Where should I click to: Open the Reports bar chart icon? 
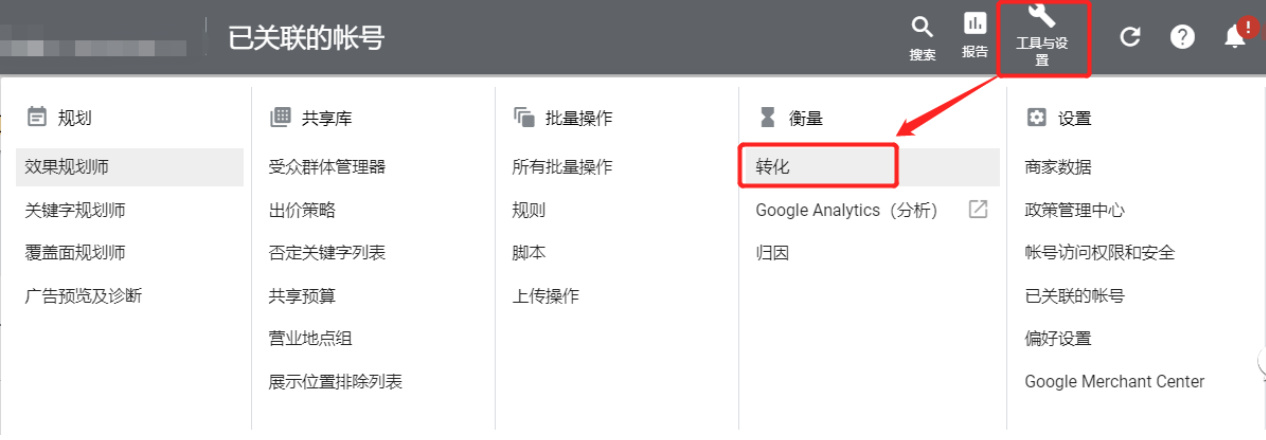(974, 24)
